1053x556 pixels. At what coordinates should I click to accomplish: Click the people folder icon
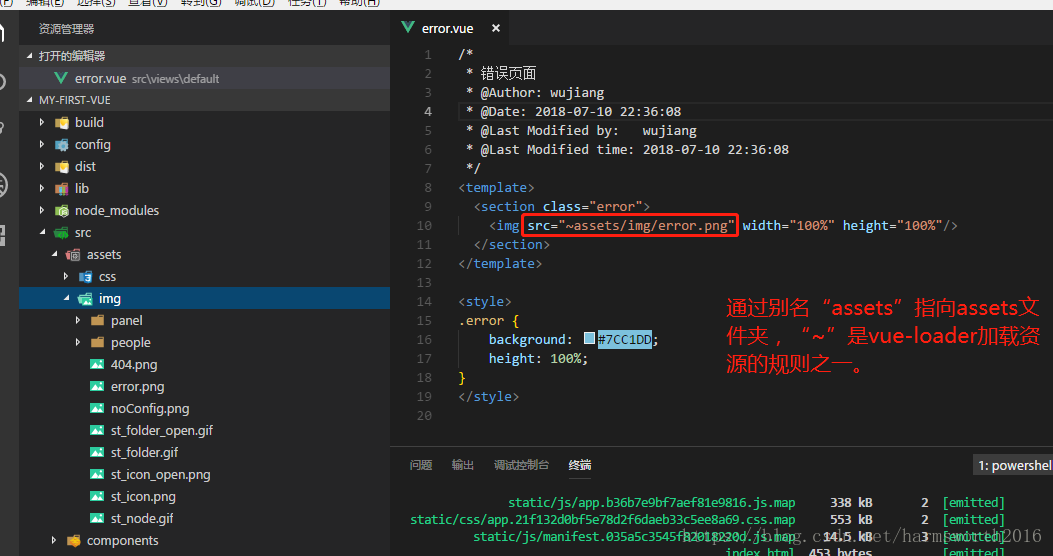pyautogui.click(x=97, y=342)
